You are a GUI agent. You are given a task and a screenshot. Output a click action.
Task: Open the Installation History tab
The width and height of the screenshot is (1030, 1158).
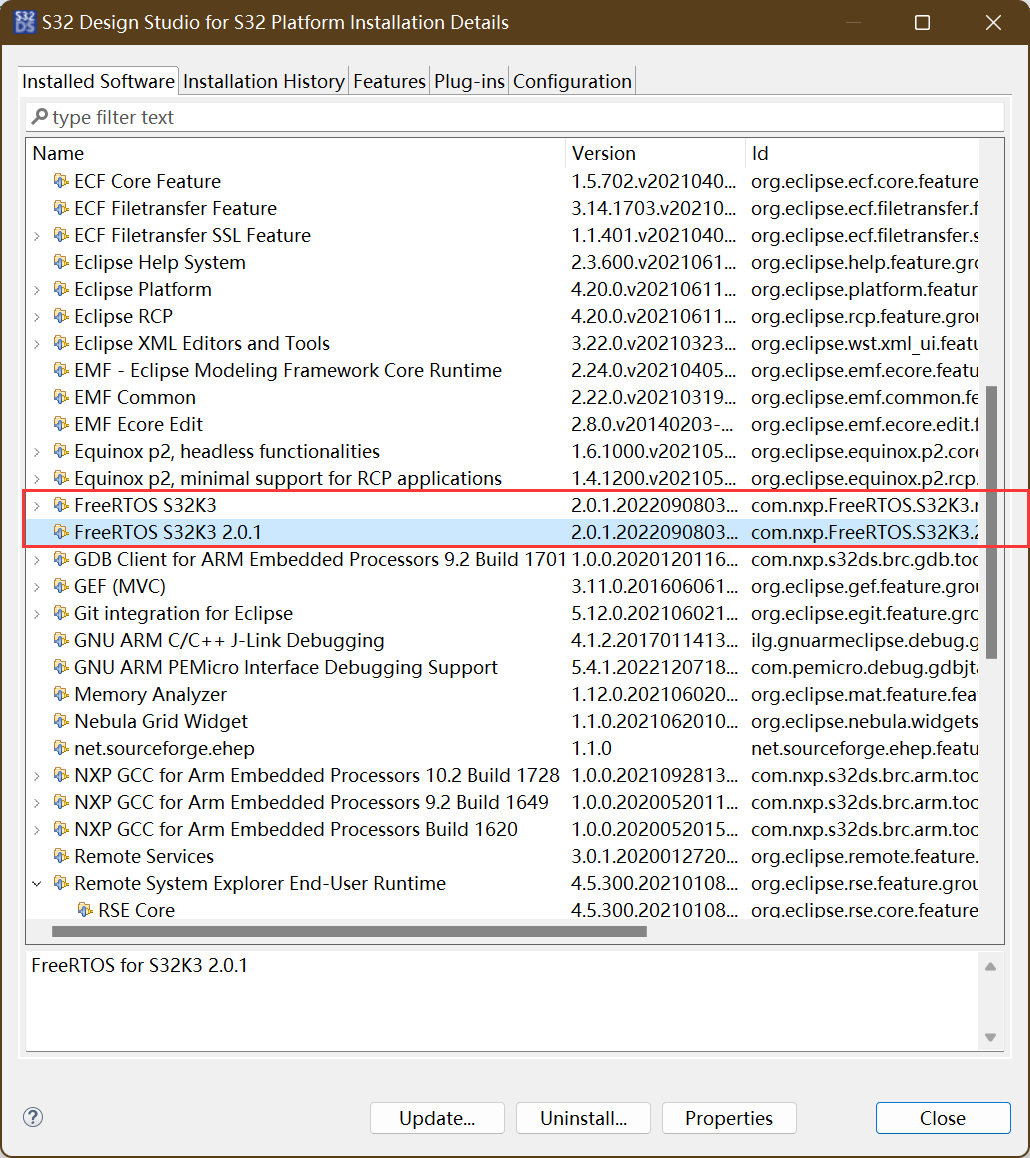point(263,81)
